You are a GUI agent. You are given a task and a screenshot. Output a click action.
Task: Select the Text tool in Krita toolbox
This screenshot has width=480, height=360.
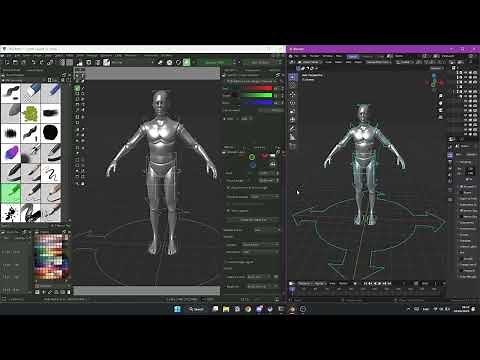[x=83, y=76]
